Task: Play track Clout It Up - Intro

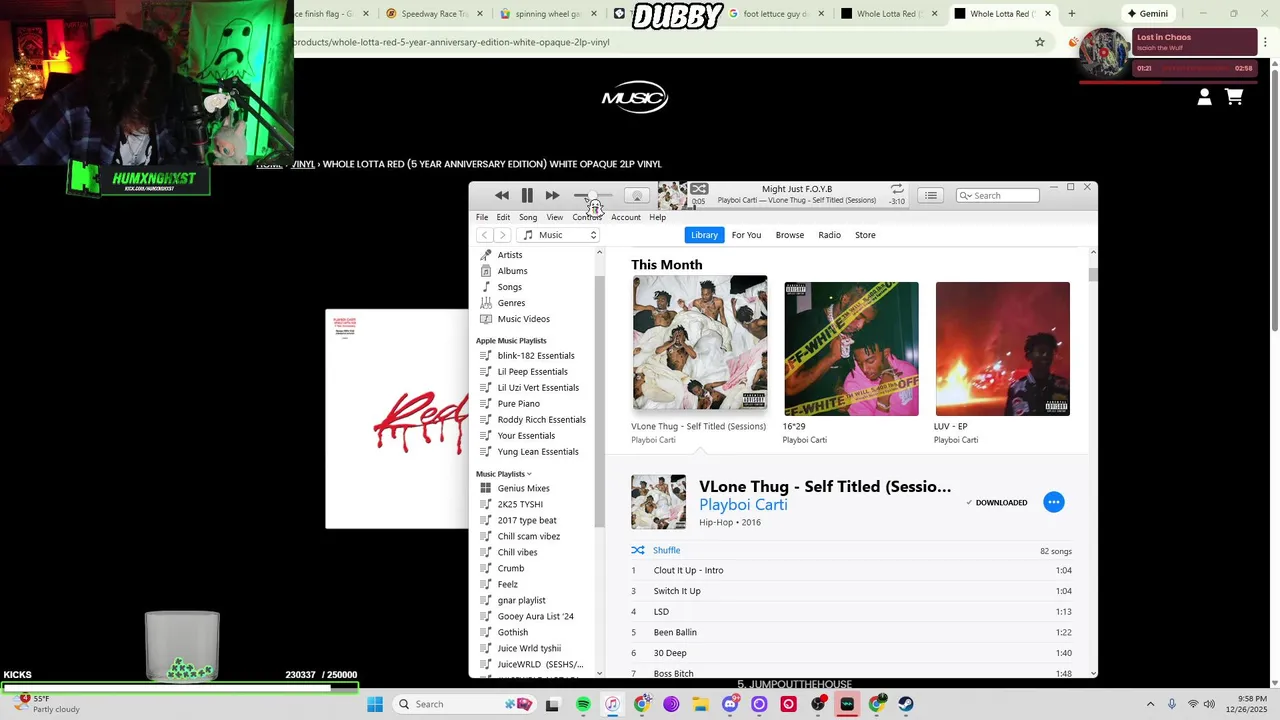Action: pos(851,570)
